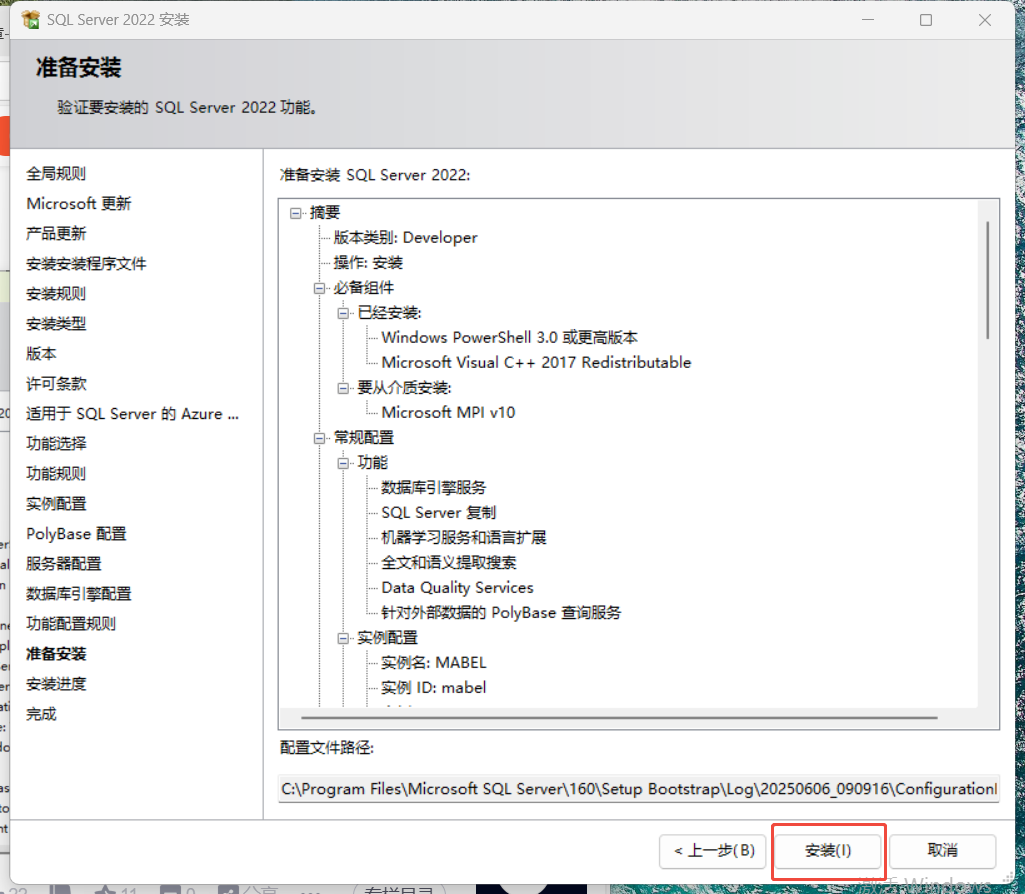Select the 版本类别: Developer summary entry
Viewport: 1025px width, 894px height.
pos(405,237)
